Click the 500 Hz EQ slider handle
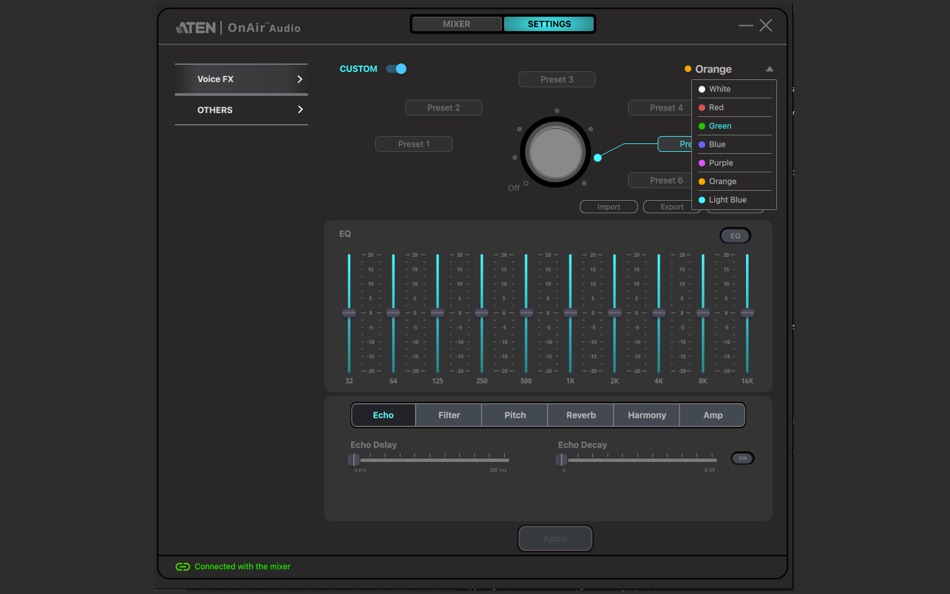This screenshot has width=950, height=594. pos(526,313)
